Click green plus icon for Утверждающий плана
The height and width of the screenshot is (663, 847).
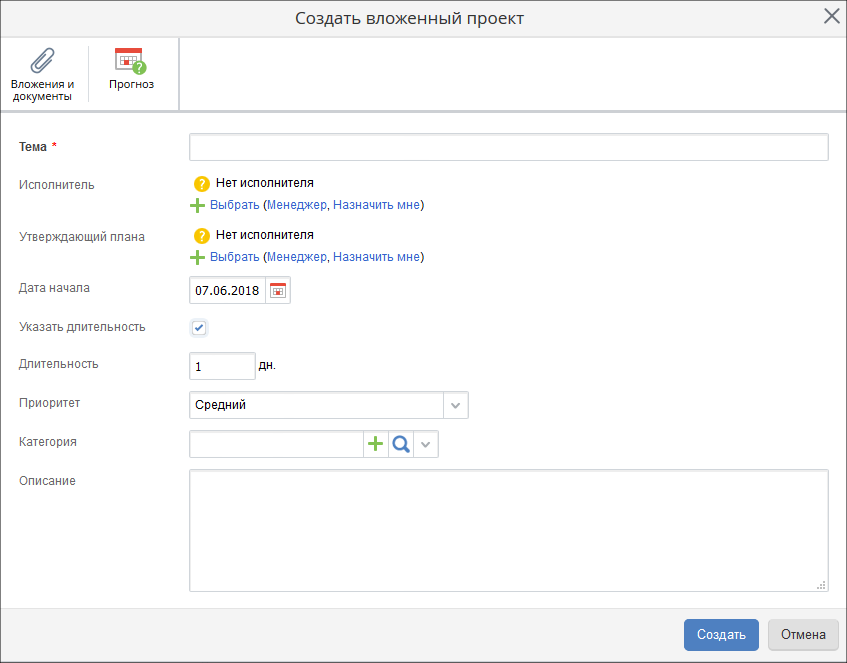[x=198, y=257]
